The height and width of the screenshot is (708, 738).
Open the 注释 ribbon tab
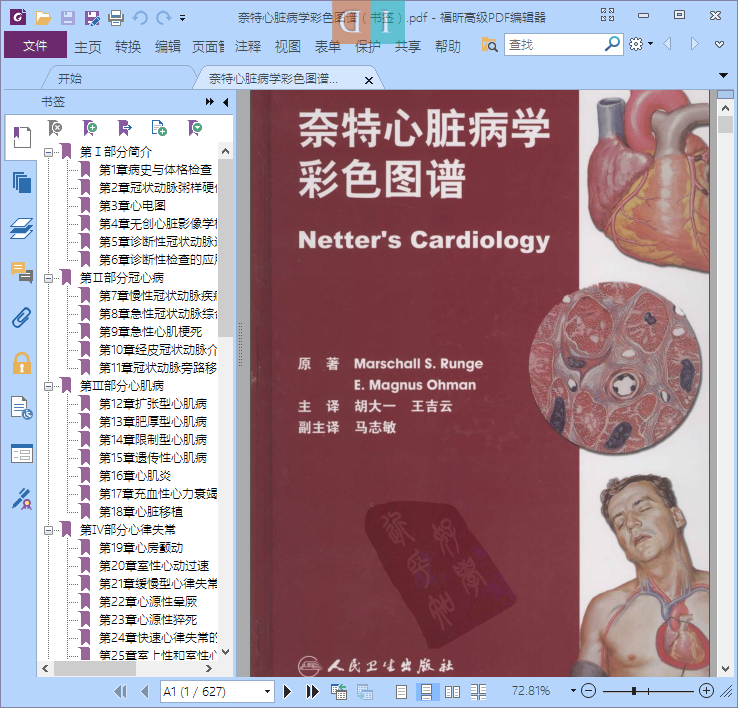(248, 46)
